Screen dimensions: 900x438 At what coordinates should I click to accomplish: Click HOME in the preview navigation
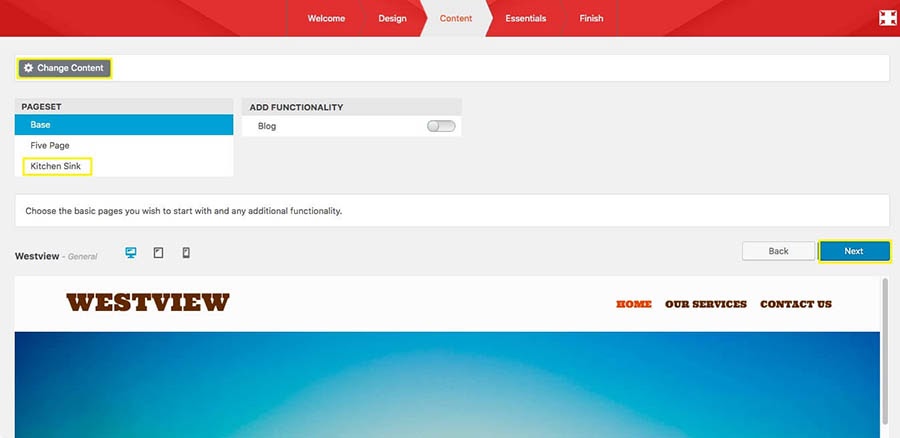coord(634,304)
